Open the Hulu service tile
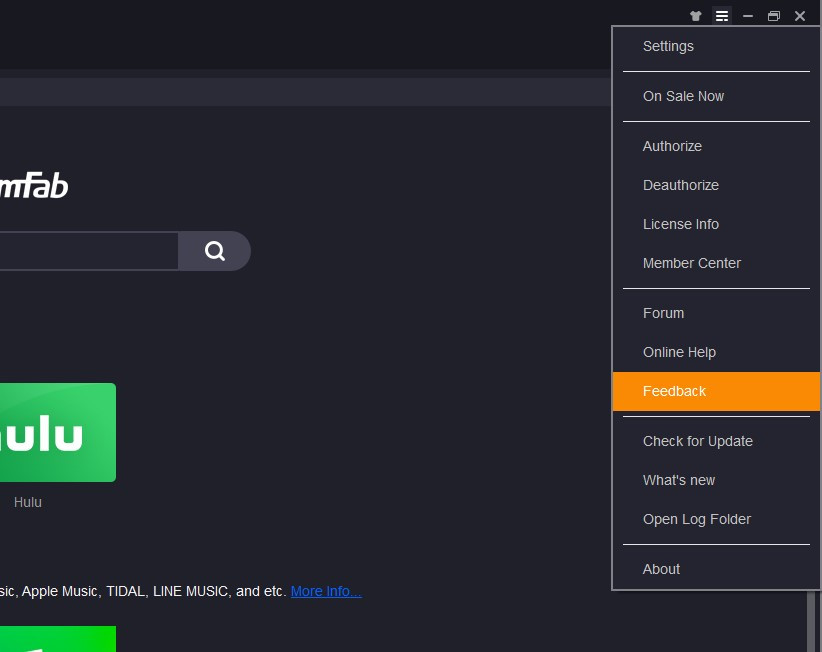This screenshot has width=822, height=652. pyautogui.click(x=57, y=432)
